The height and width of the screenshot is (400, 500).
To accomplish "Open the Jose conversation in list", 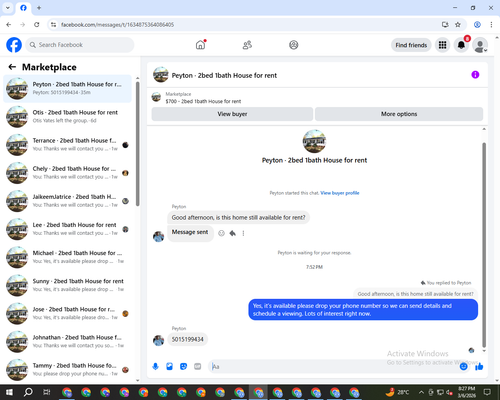I will pos(67,313).
